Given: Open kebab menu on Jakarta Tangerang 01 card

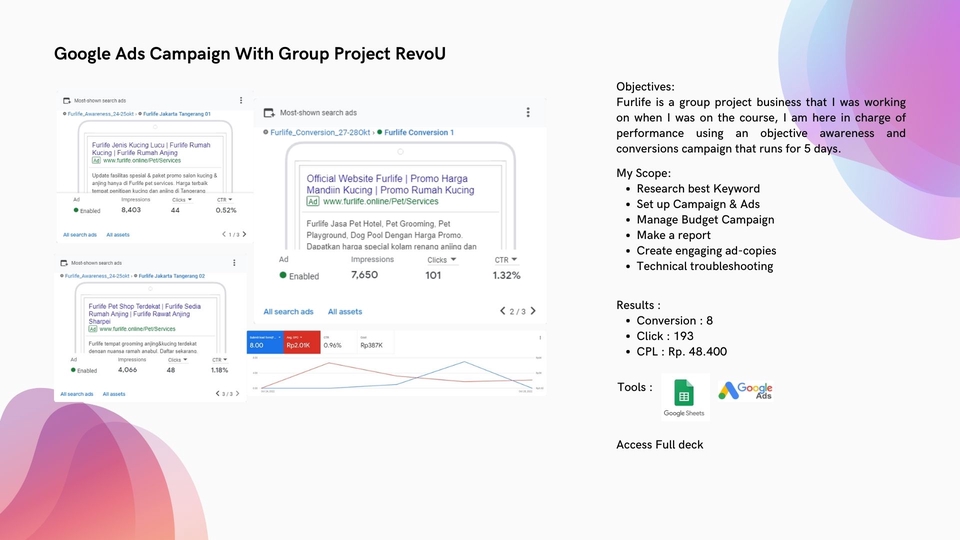Looking at the screenshot, I should 241,100.
